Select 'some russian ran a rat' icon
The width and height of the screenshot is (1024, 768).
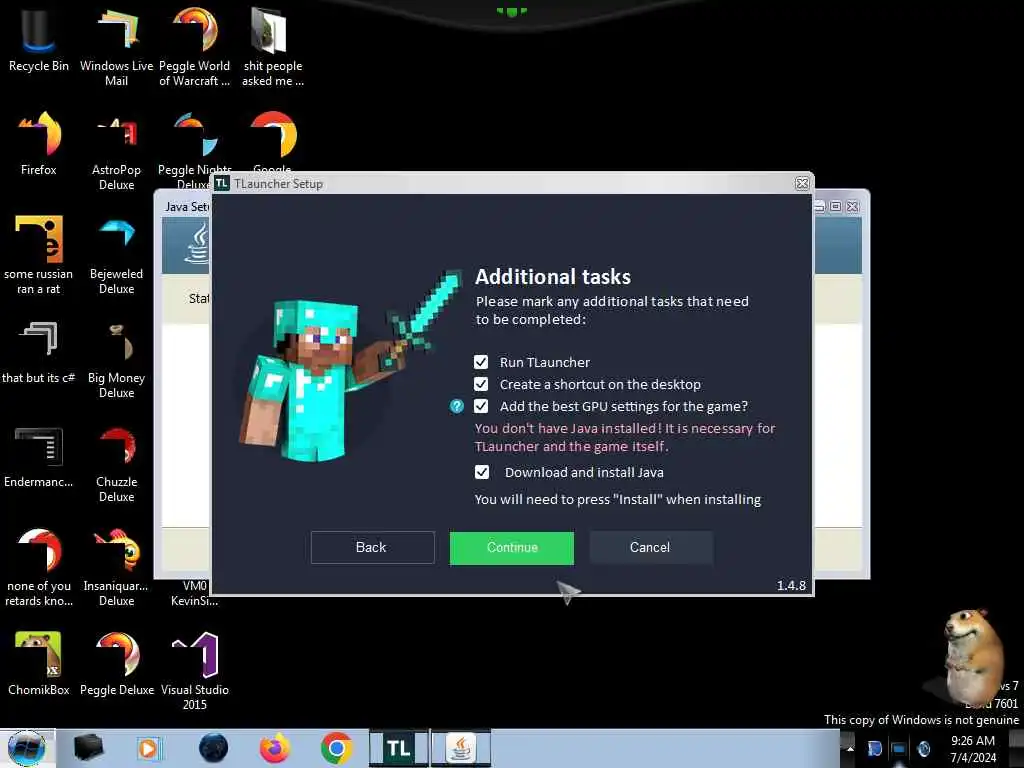[x=39, y=255]
